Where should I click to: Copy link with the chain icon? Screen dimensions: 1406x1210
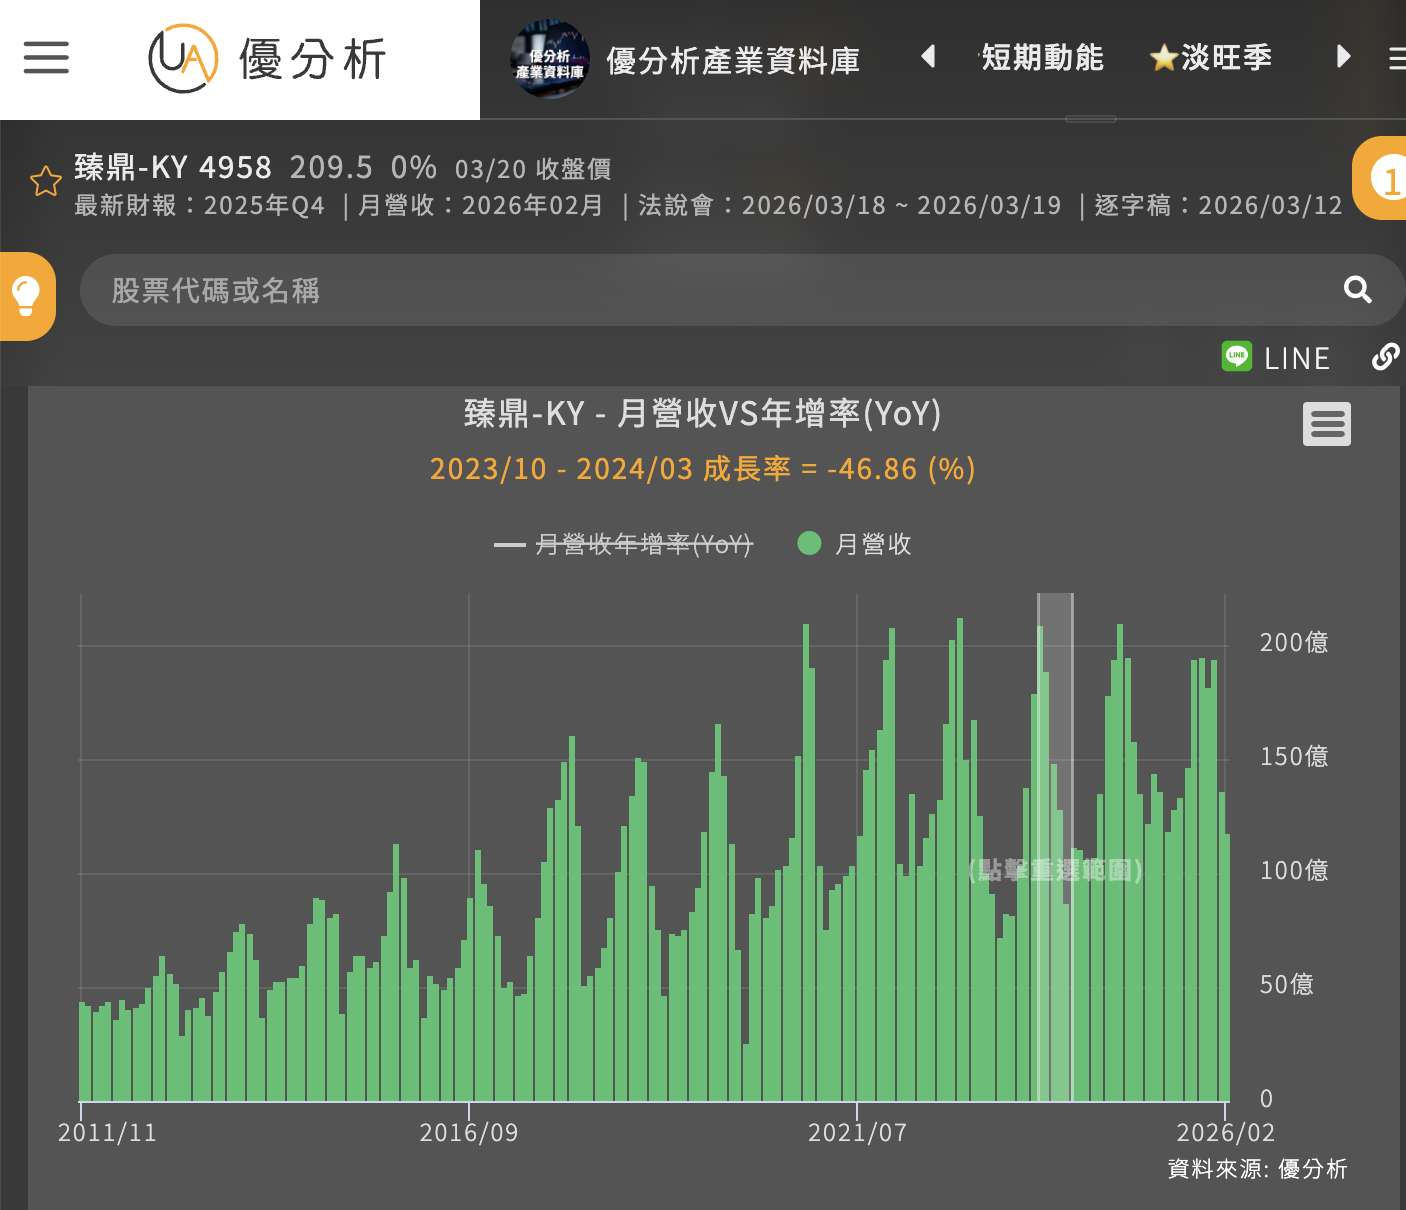click(x=1385, y=356)
